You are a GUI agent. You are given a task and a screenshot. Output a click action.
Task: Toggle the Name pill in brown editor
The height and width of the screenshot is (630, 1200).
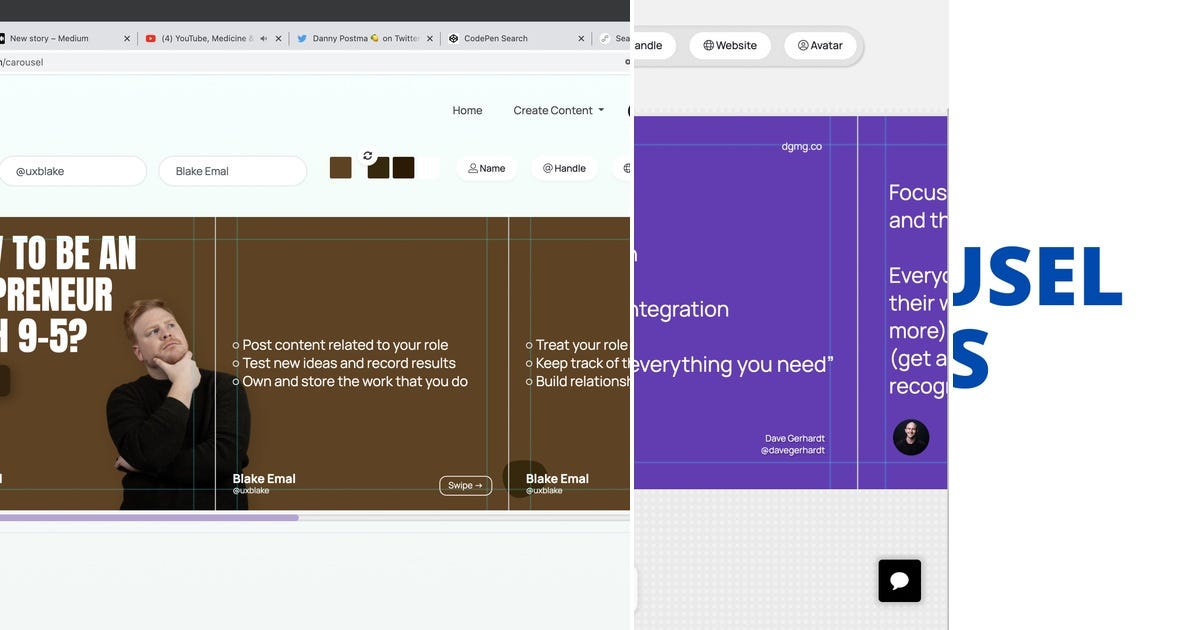tap(487, 168)
